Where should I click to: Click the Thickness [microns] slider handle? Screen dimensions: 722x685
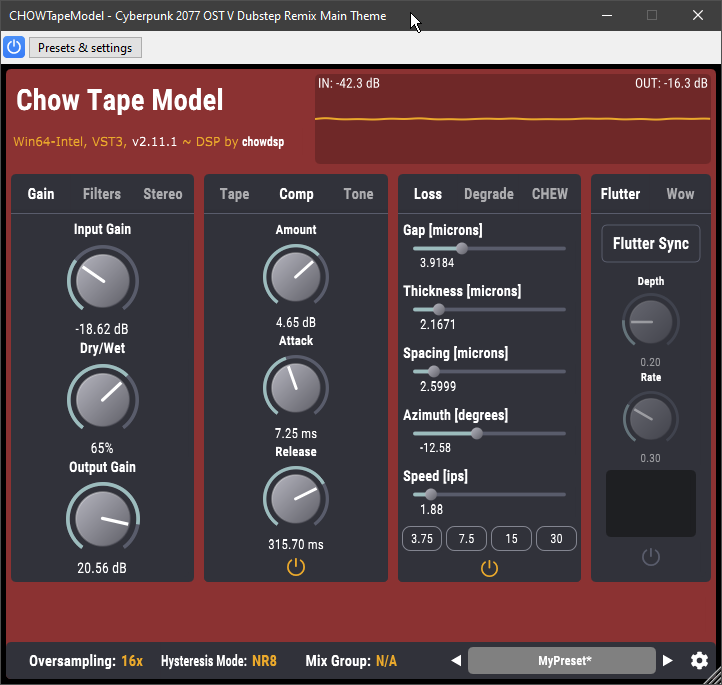coord(439,309)
